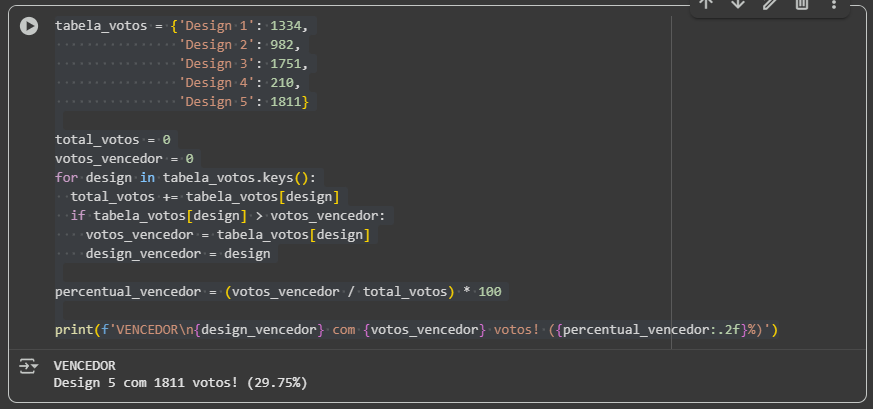Run the code cell
This screenshot has height=409, width=873.
30,26
